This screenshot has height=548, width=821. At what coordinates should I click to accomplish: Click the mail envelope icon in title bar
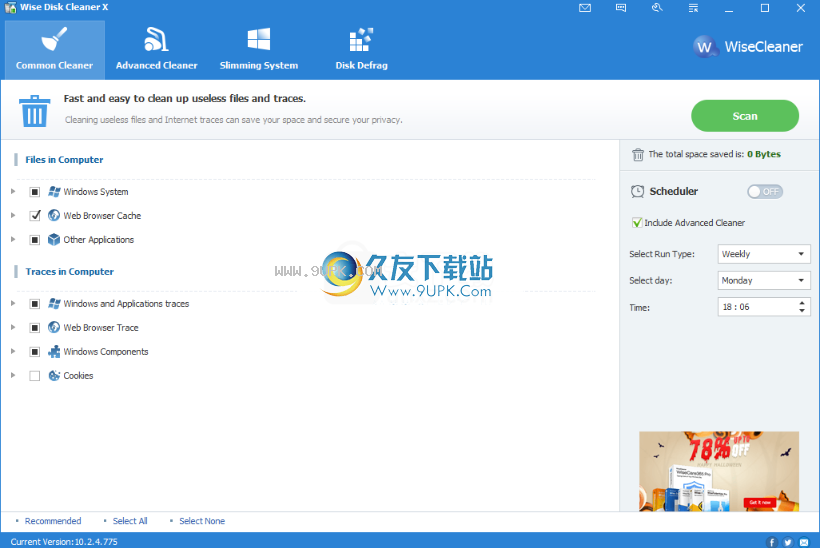coord(585,8)
